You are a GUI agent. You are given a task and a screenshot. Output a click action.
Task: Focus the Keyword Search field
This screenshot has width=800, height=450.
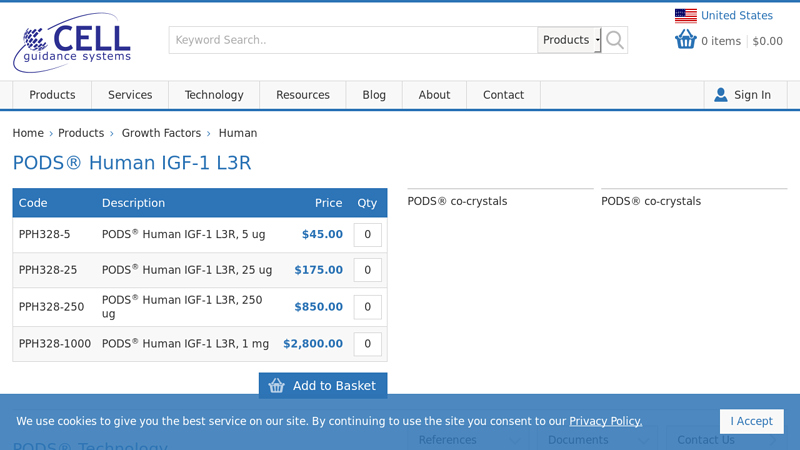tap(353, 40)
